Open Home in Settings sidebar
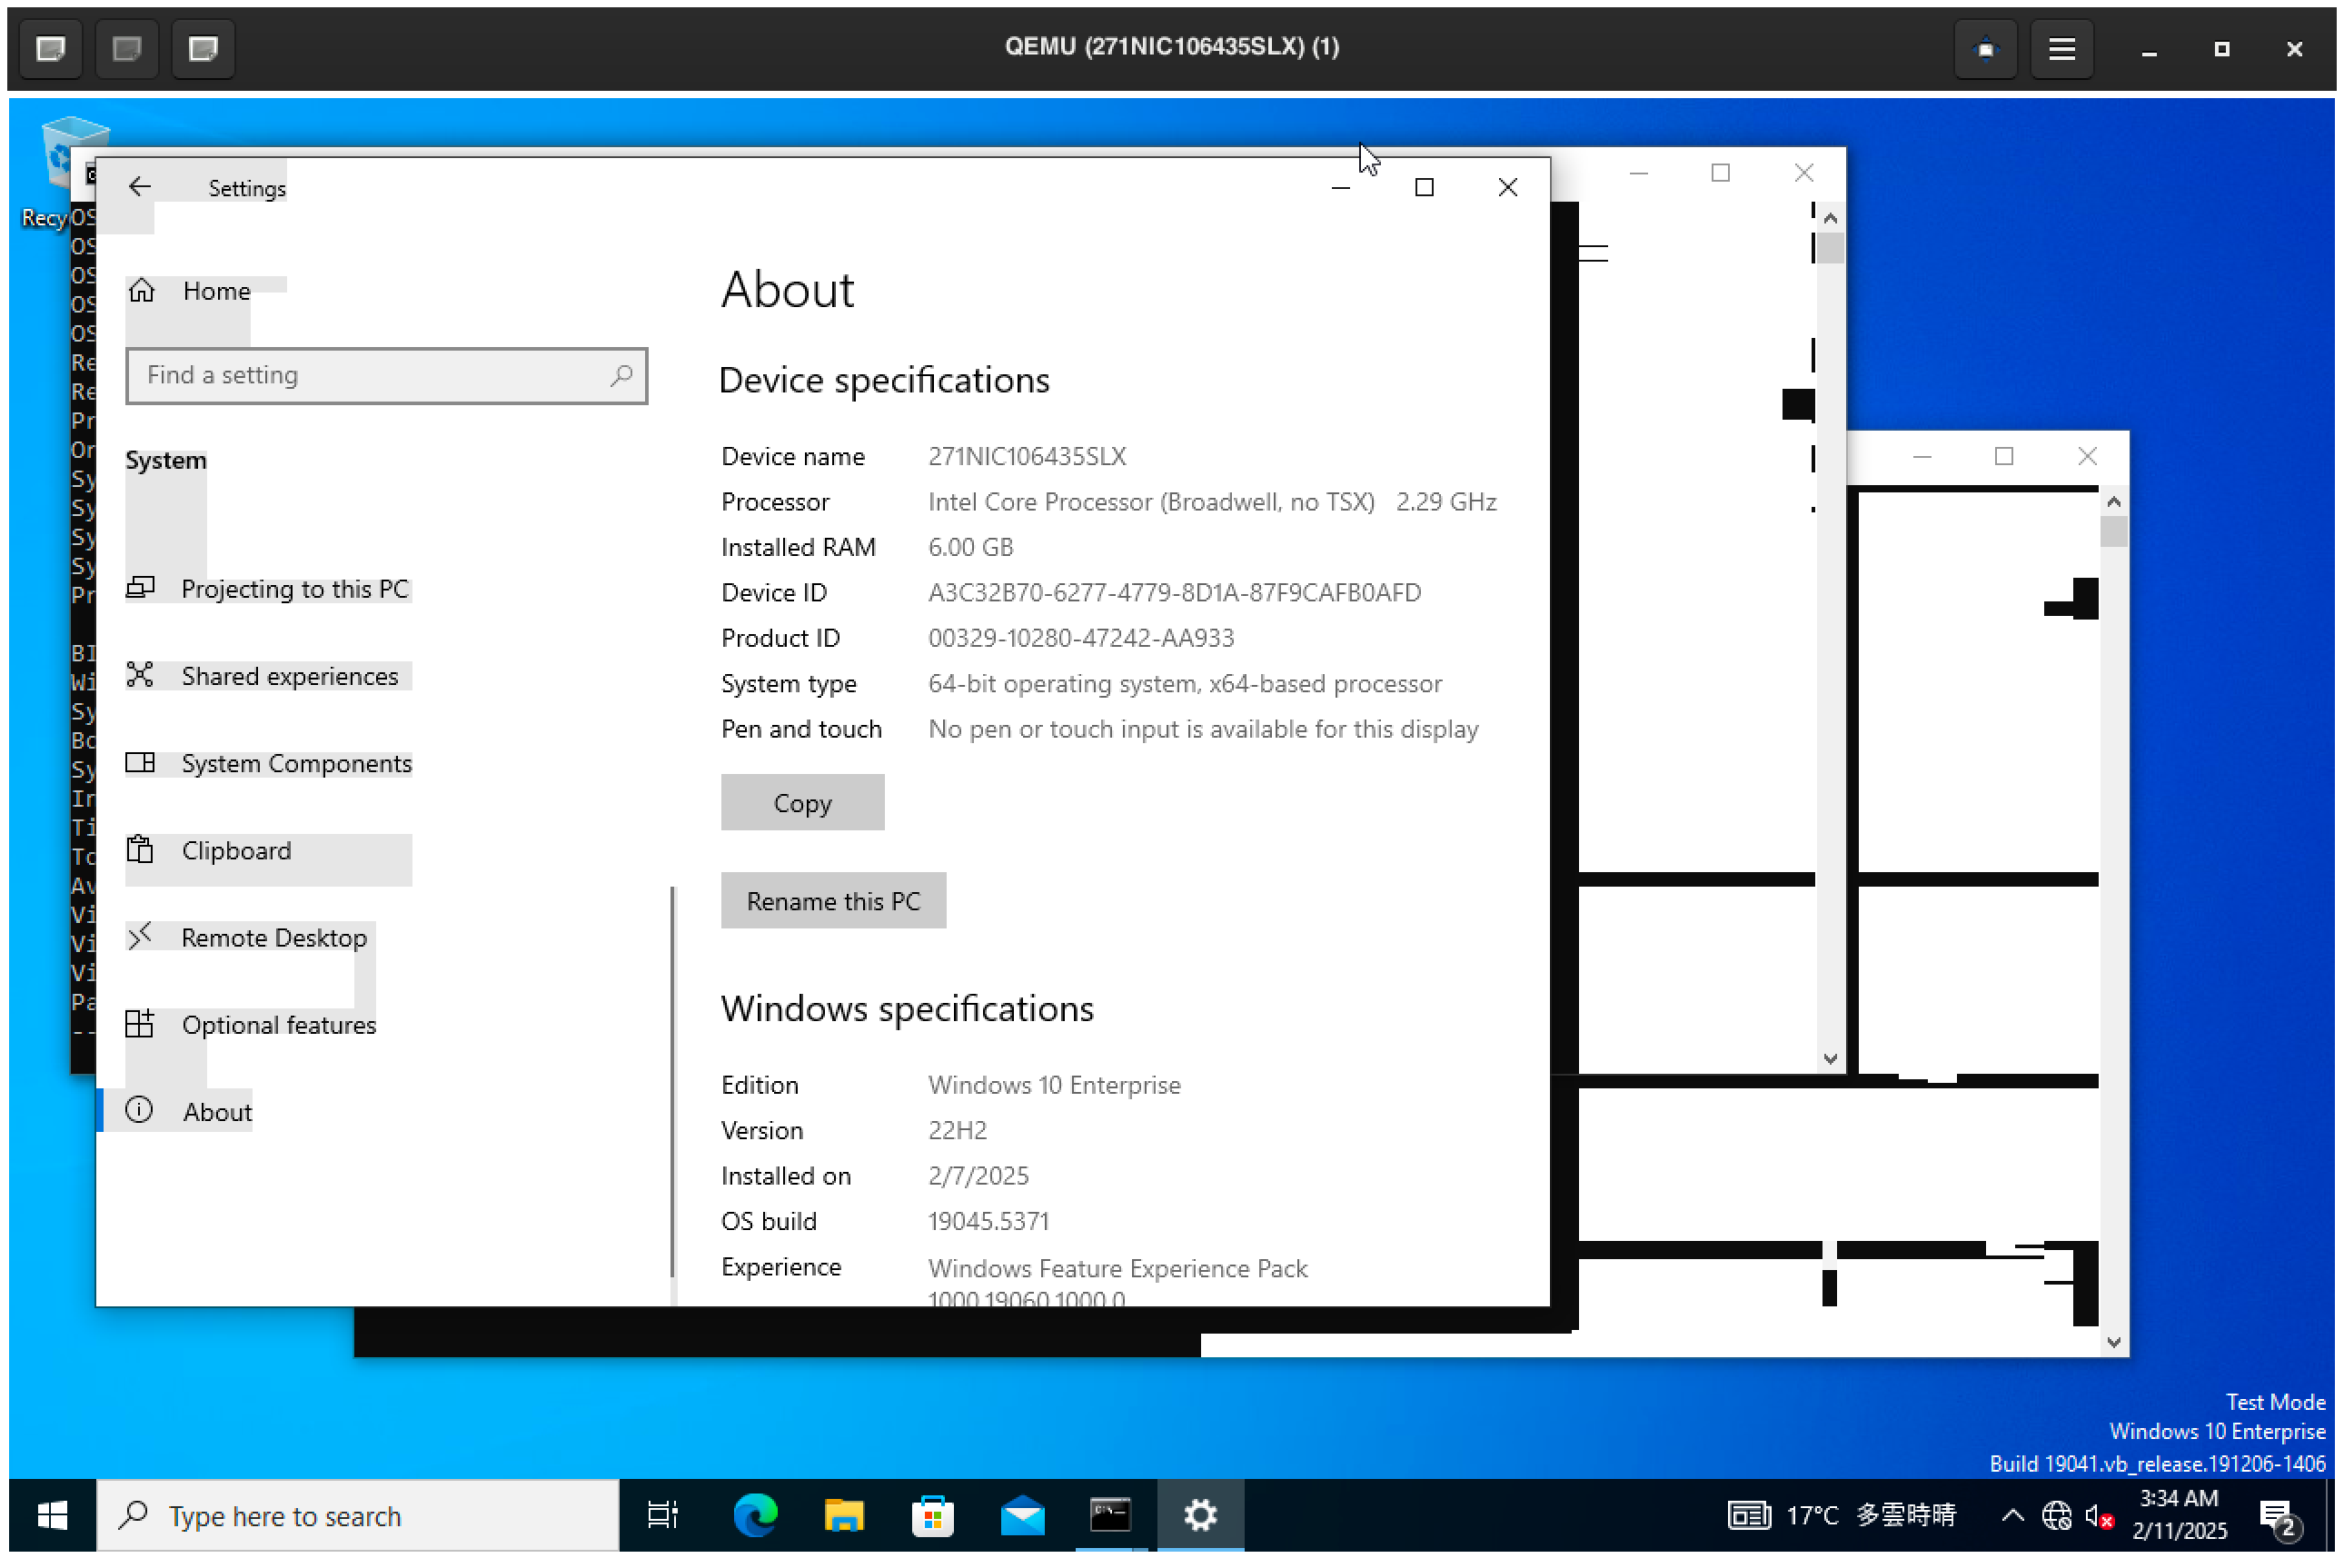2344x1568 pixels. tap(215, 291)
